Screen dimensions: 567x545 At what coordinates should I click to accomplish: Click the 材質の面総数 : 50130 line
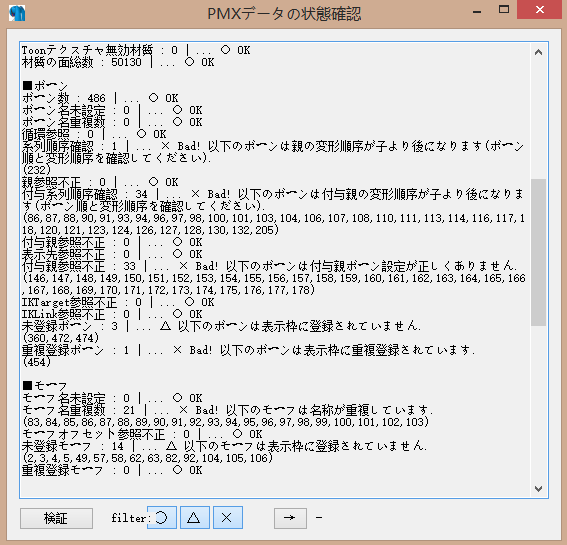click(x=118, y=62)
